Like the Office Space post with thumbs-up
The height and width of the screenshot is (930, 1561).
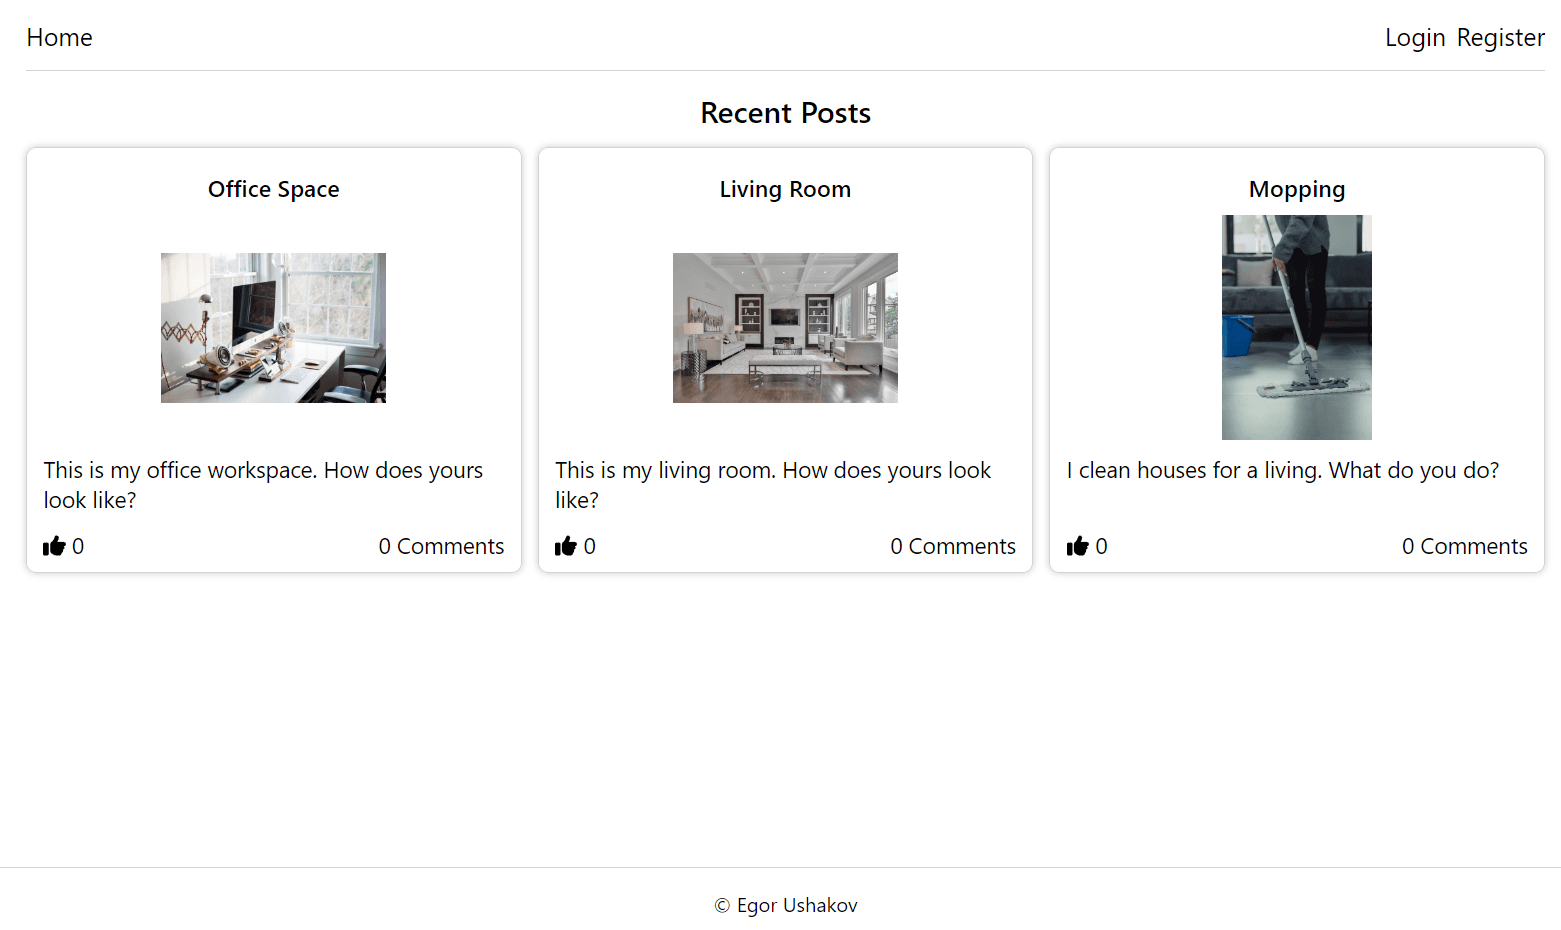click(x=54, y=546)
